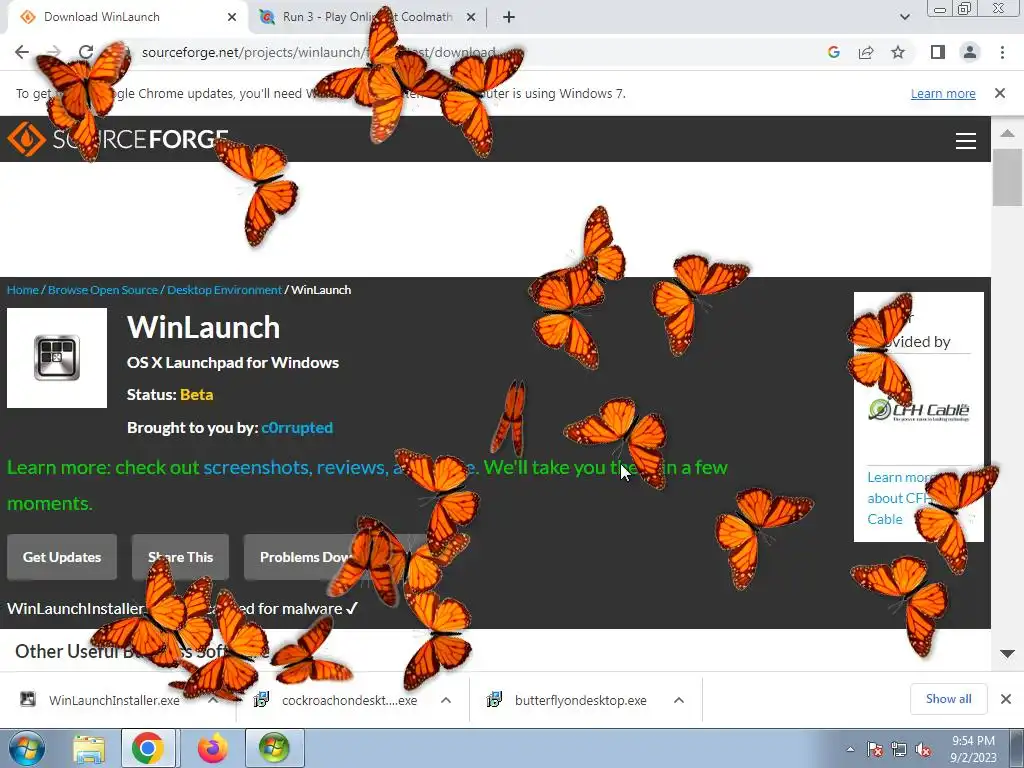Click the Chrome taskbar icon
Image resolution: width=1024 pixels, height=768 pixels.
pyautogui.click(x=148, y=749)
